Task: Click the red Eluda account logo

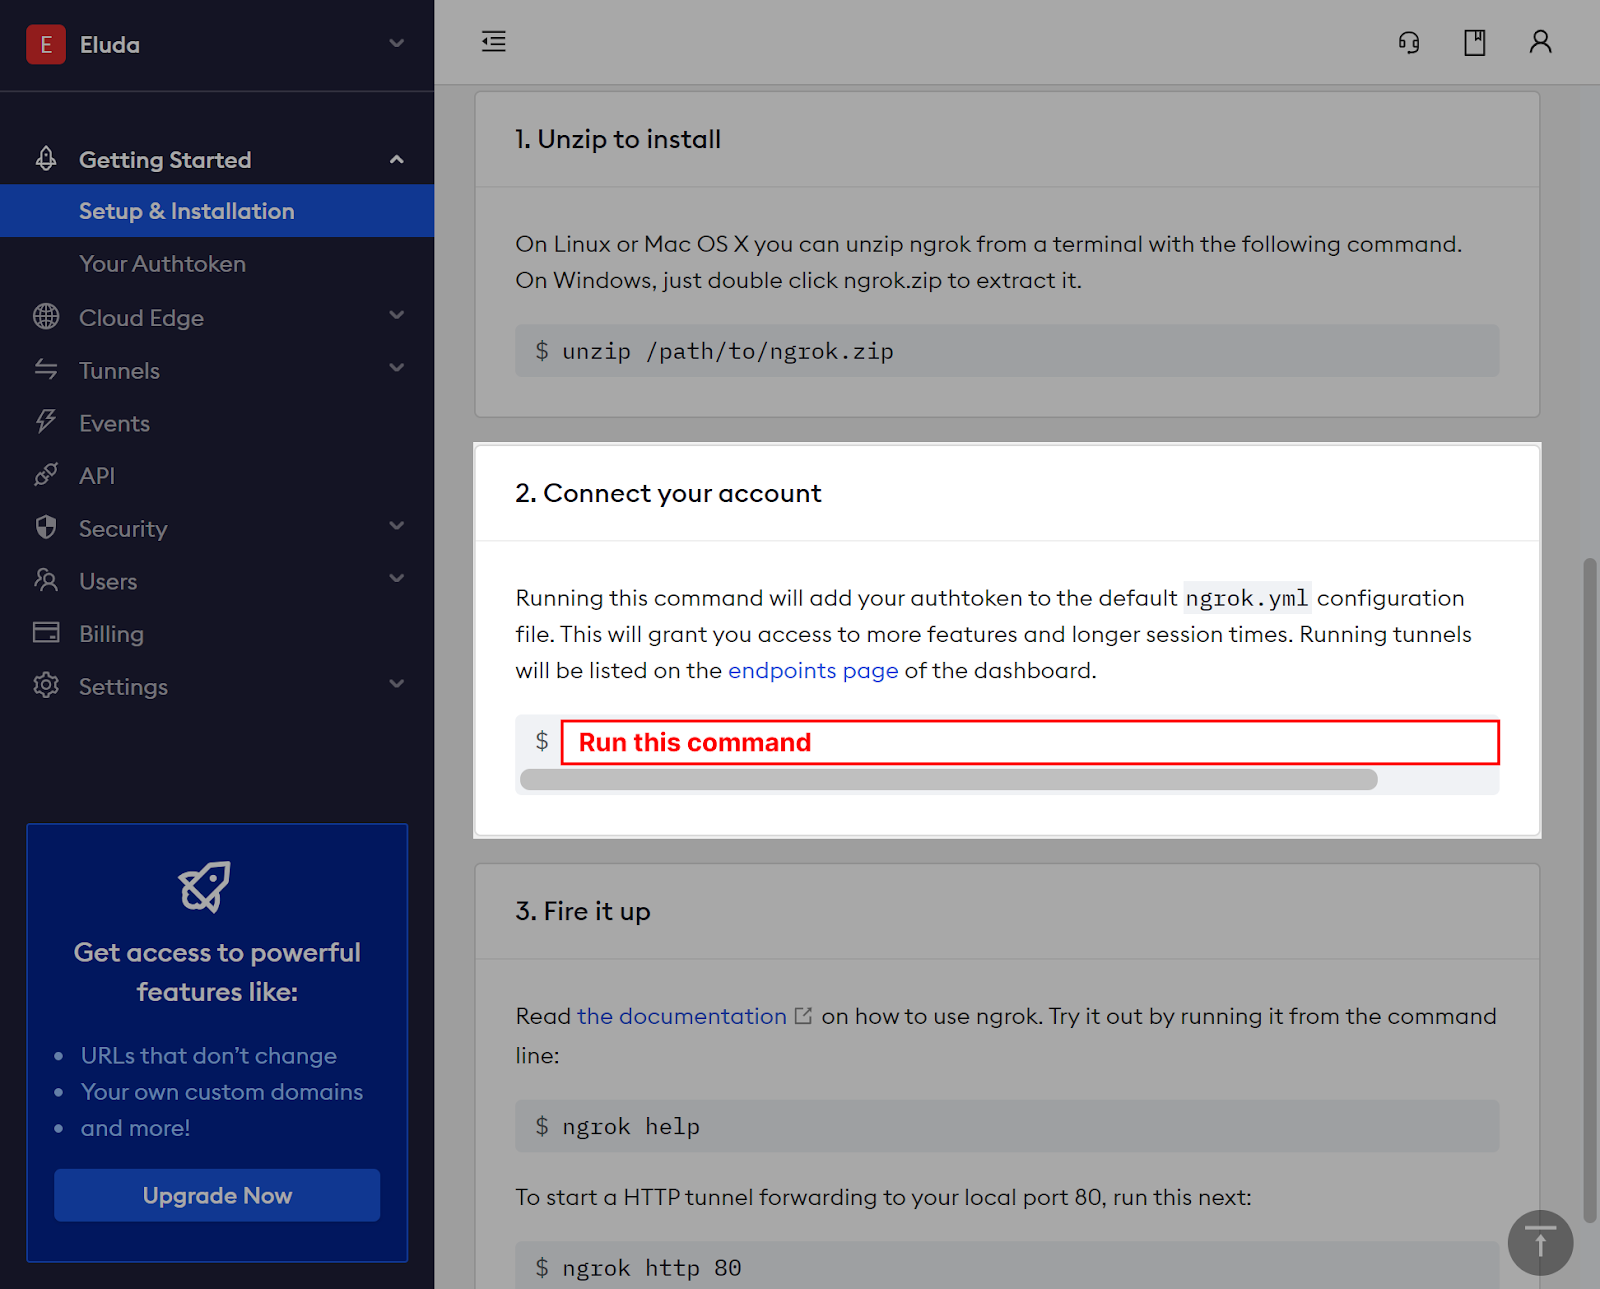Action: 46,44
